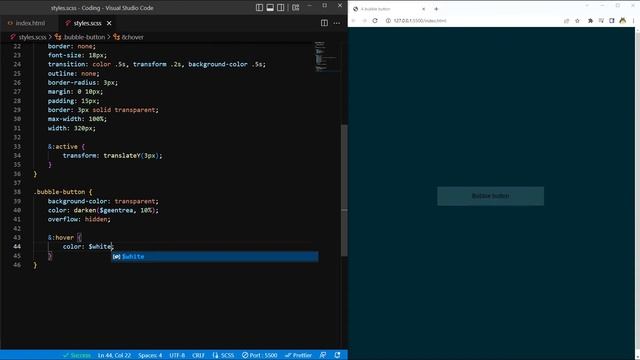
Task: Click 'color: darken($geentrea, 10%);' line
Action: [103, 210]
